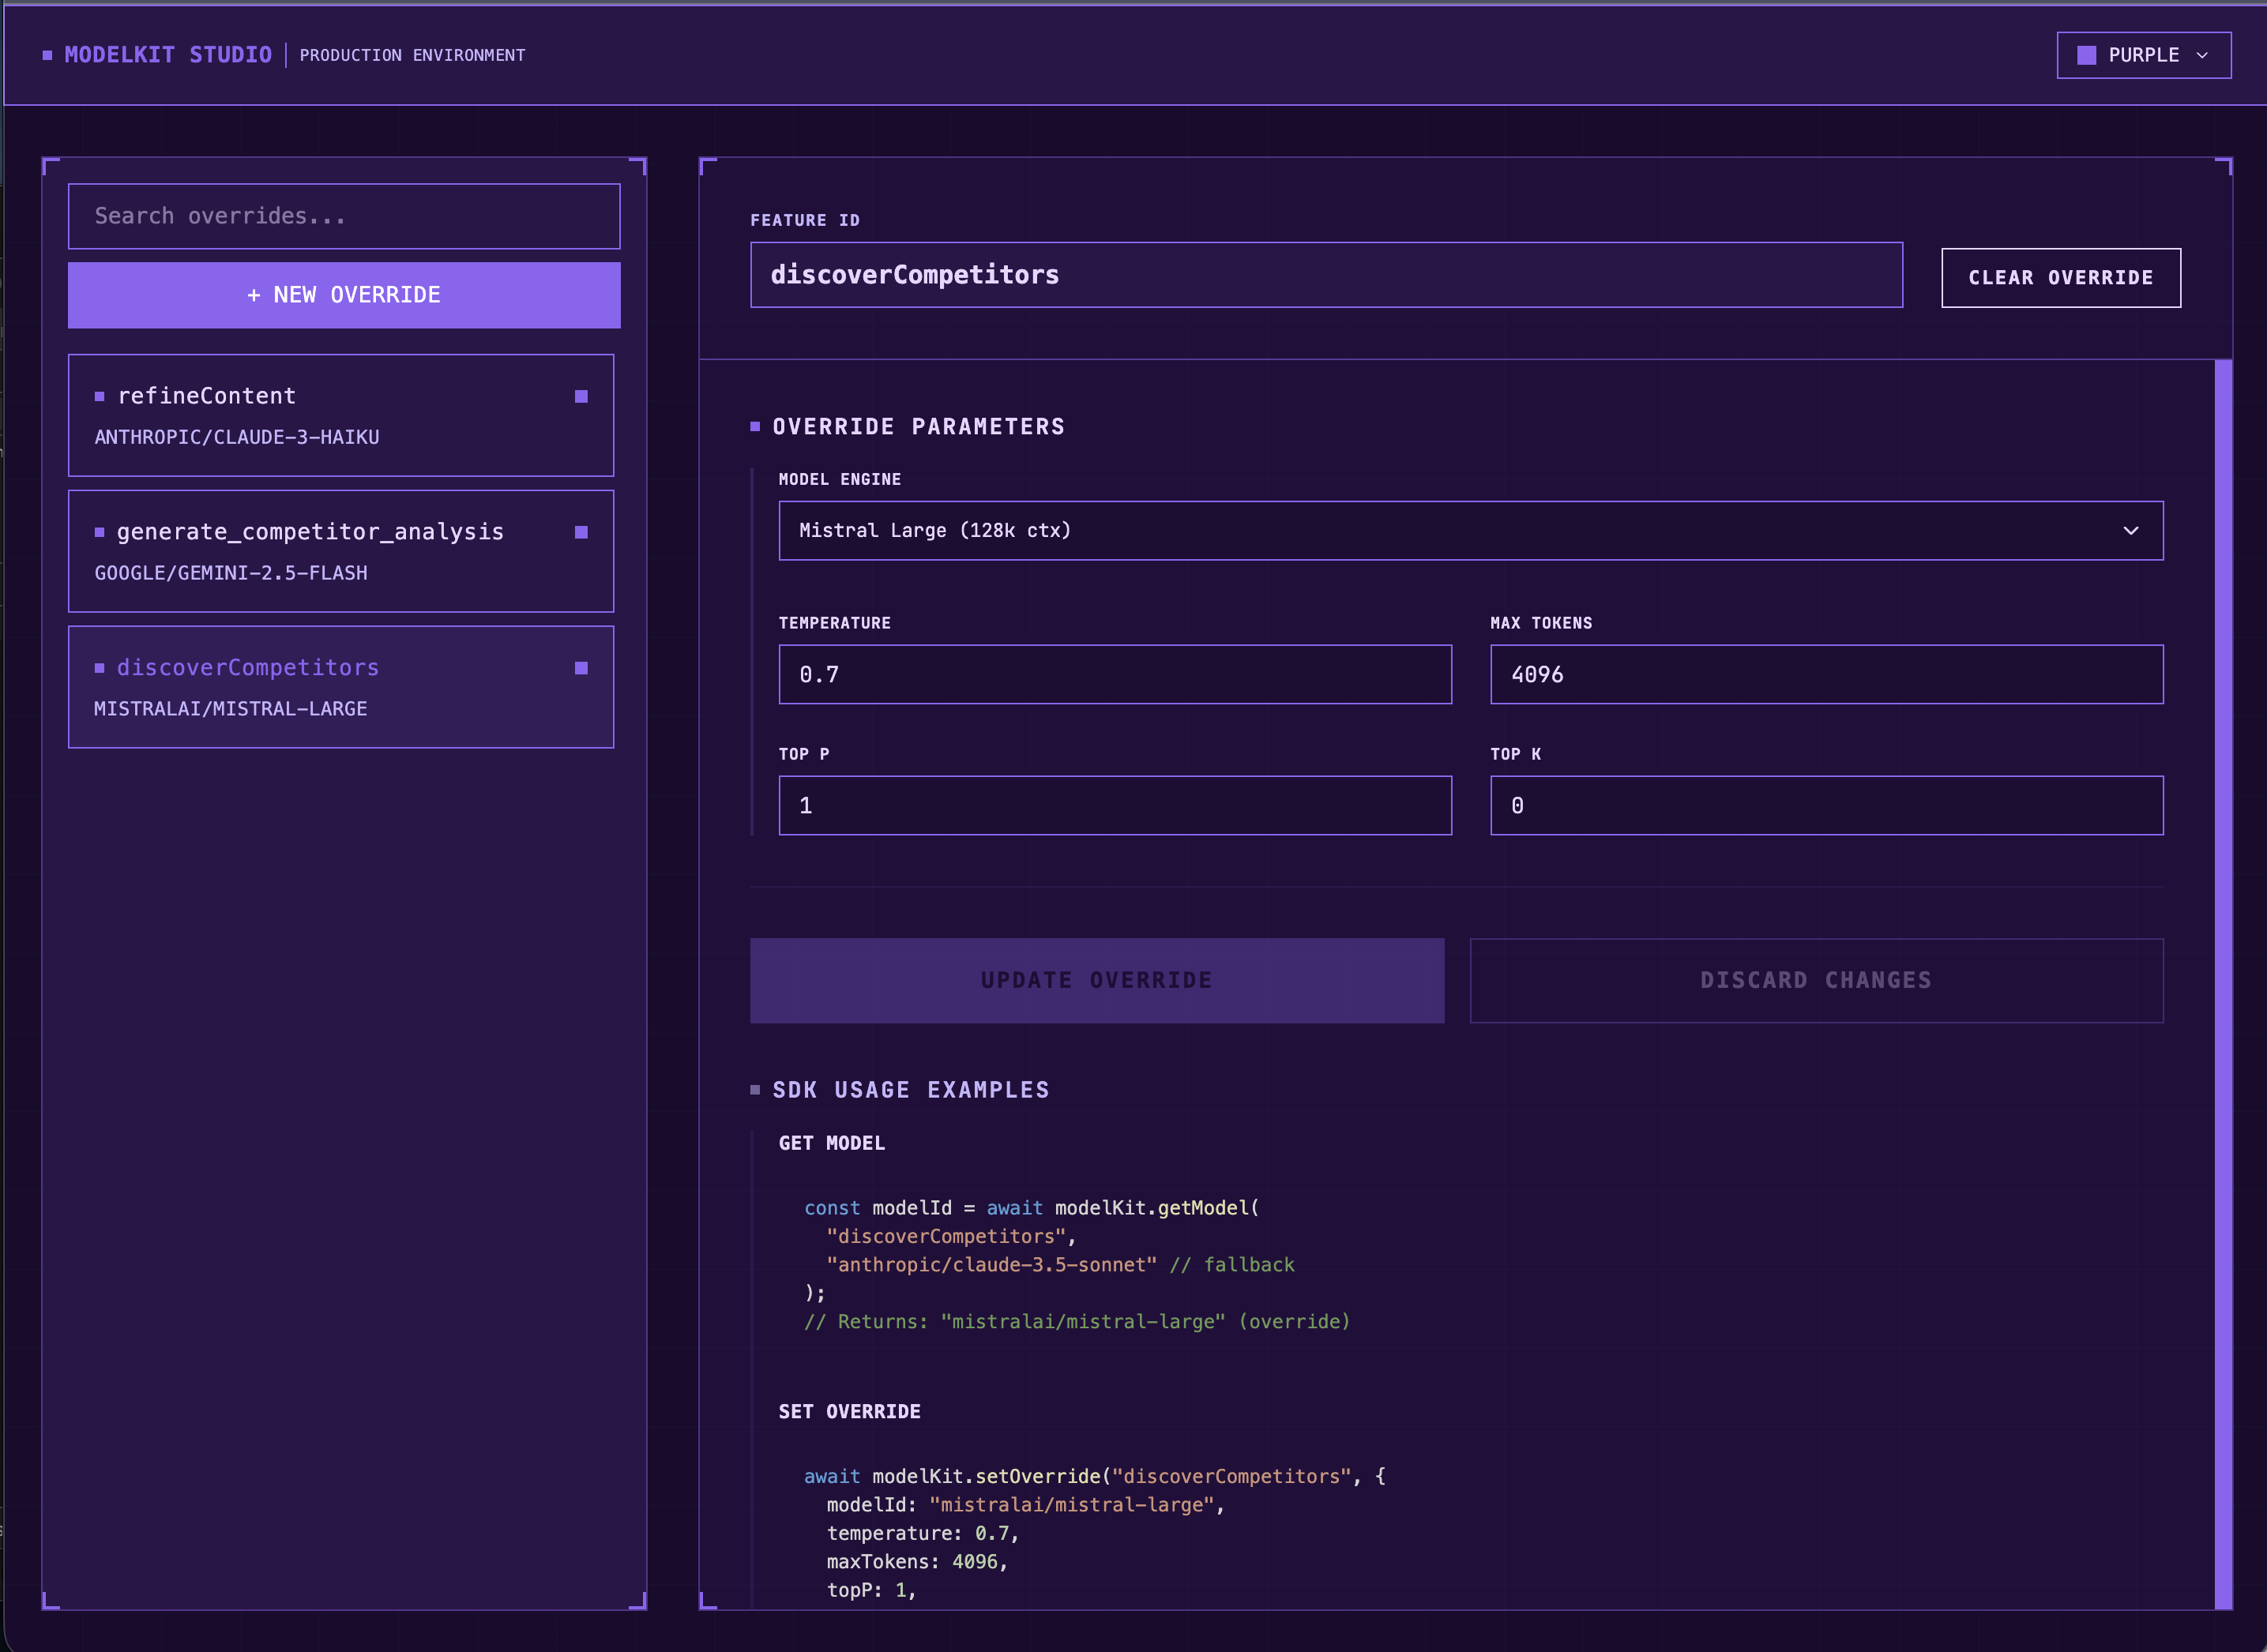Focus the Search overrides field
2267x1652 pixels.
[x=343, y=216]
